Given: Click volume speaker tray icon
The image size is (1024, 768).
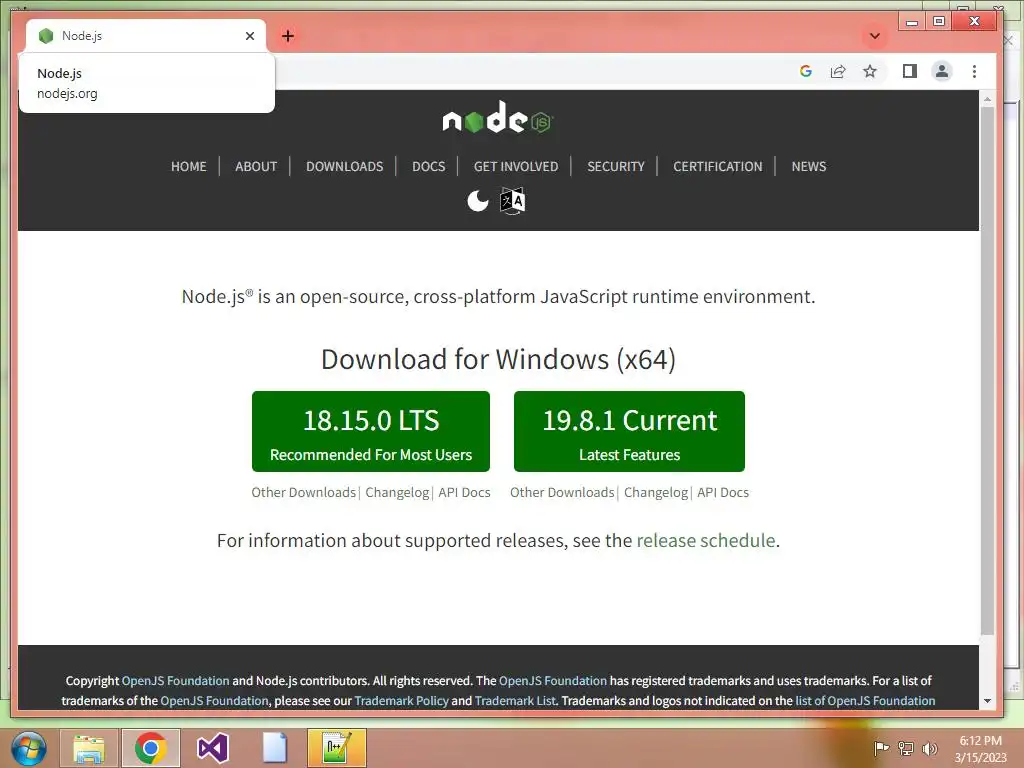Looking at the screenshot, I should coord(930,748).
